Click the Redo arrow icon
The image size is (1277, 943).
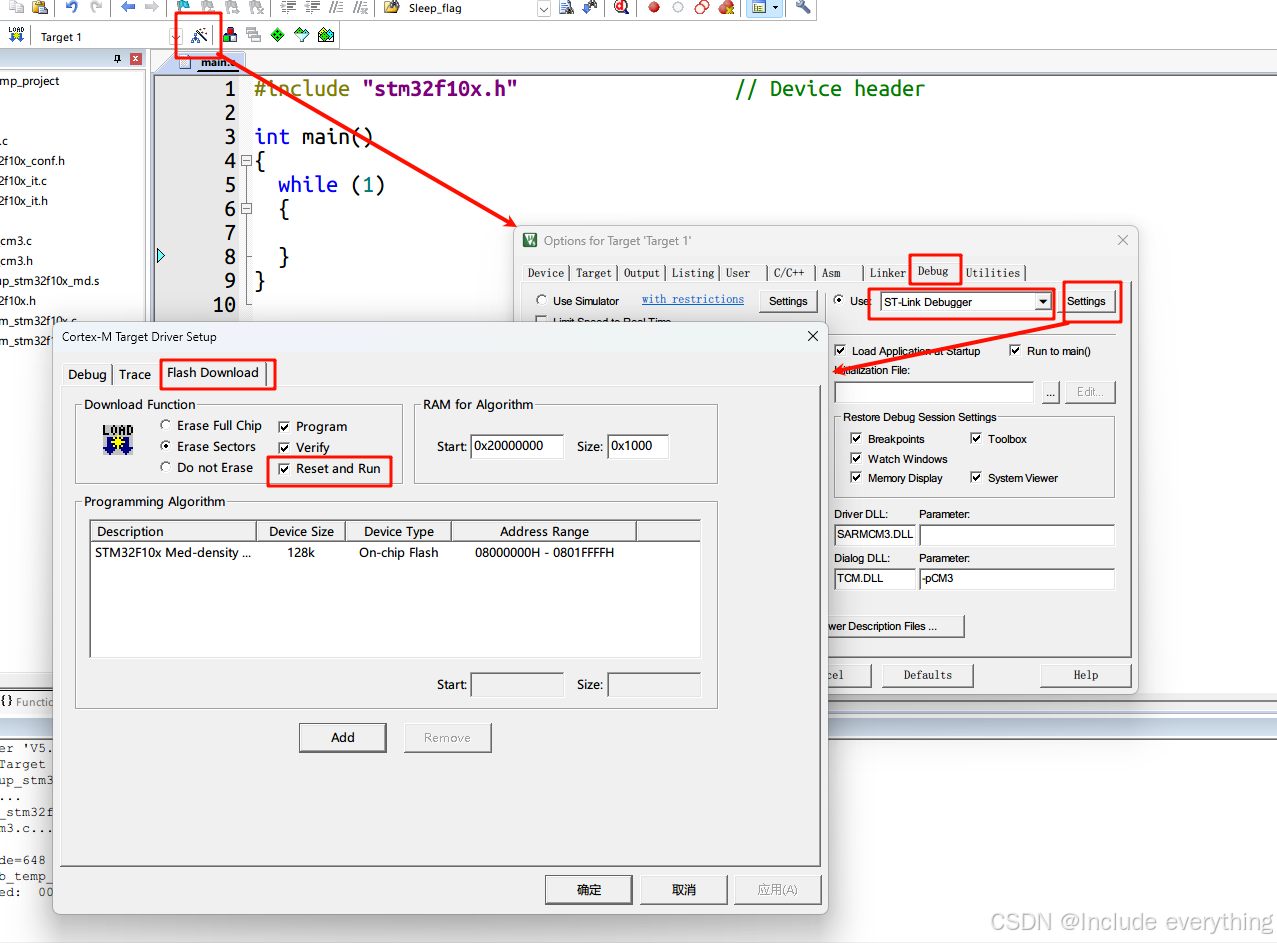point(96,8)
